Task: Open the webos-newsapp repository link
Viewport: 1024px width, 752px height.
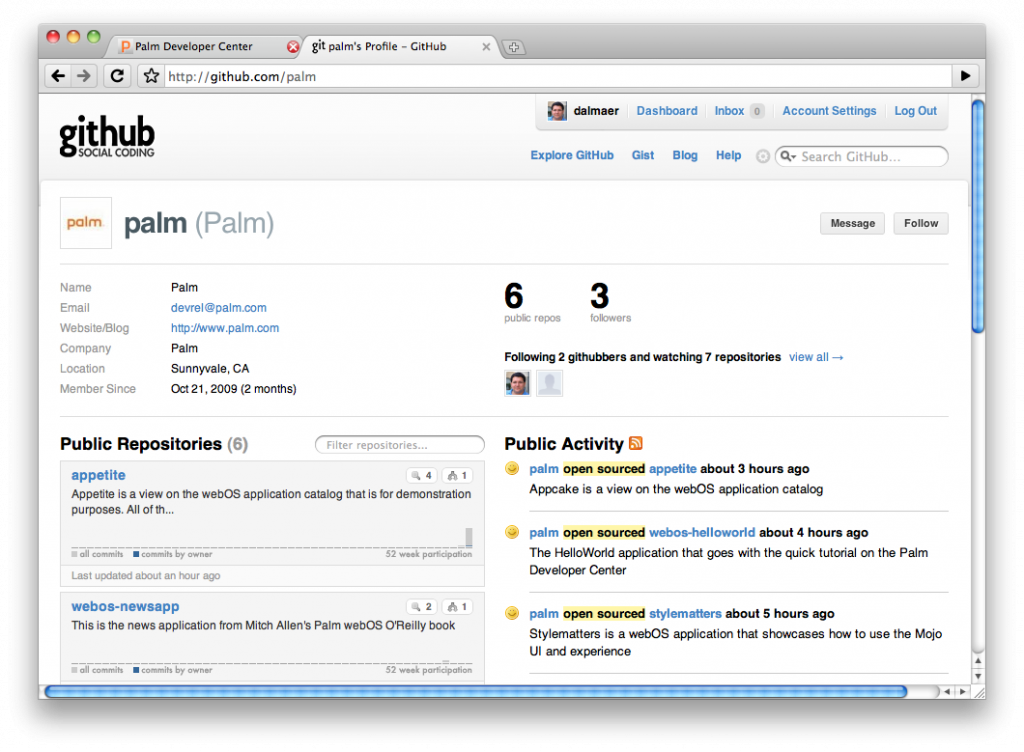Action: tap(125, 606)
